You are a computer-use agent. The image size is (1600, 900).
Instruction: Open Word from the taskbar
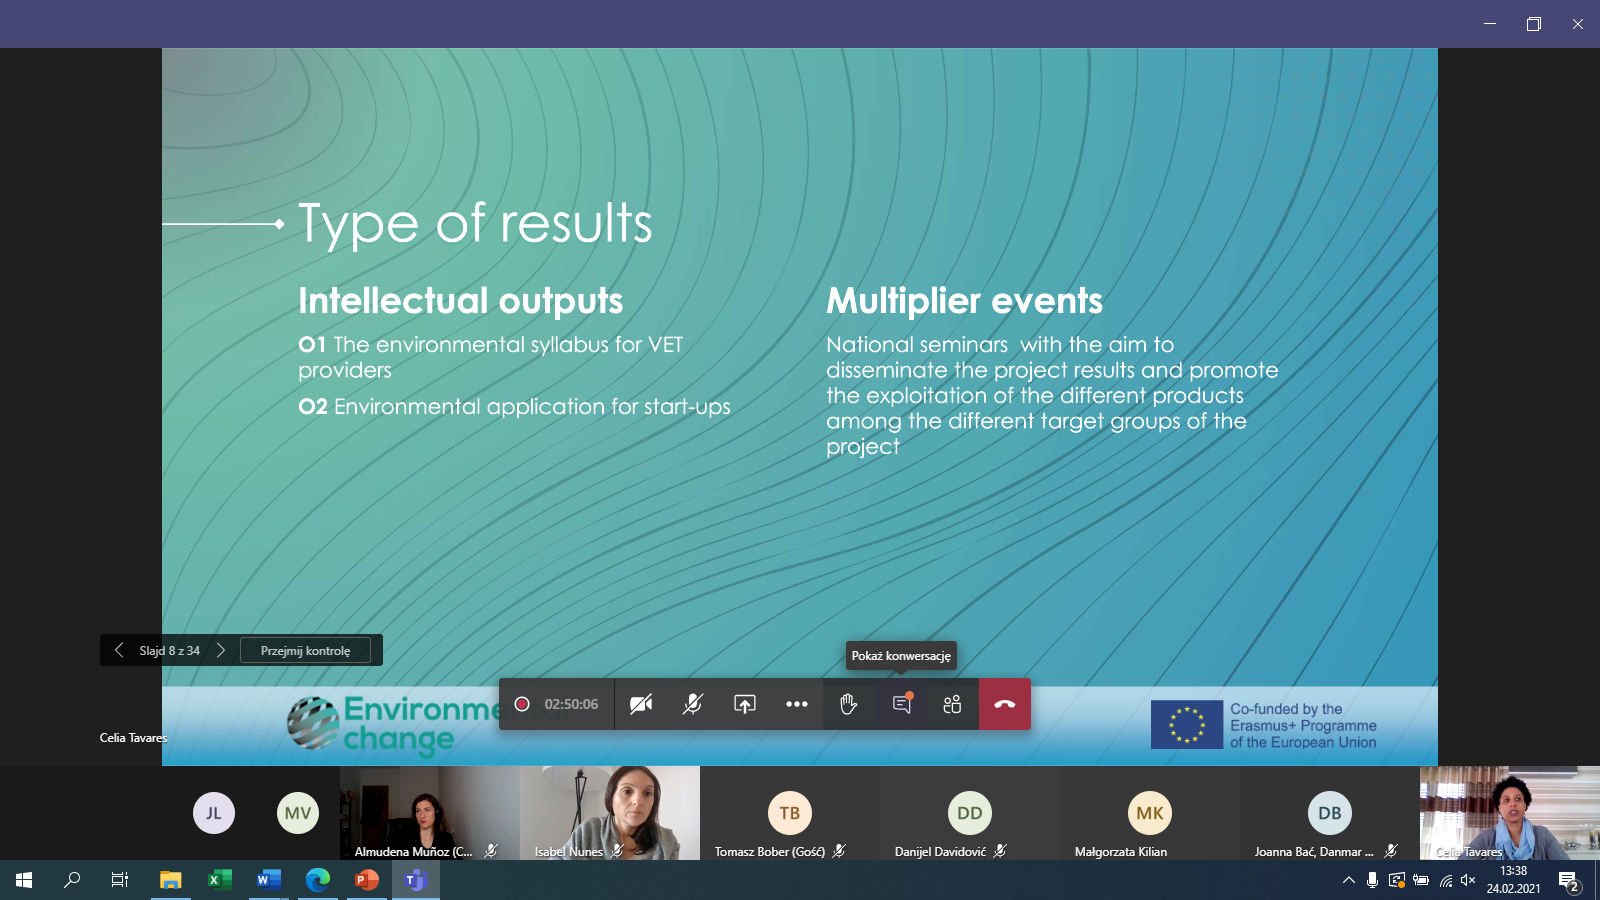(268, 880)
